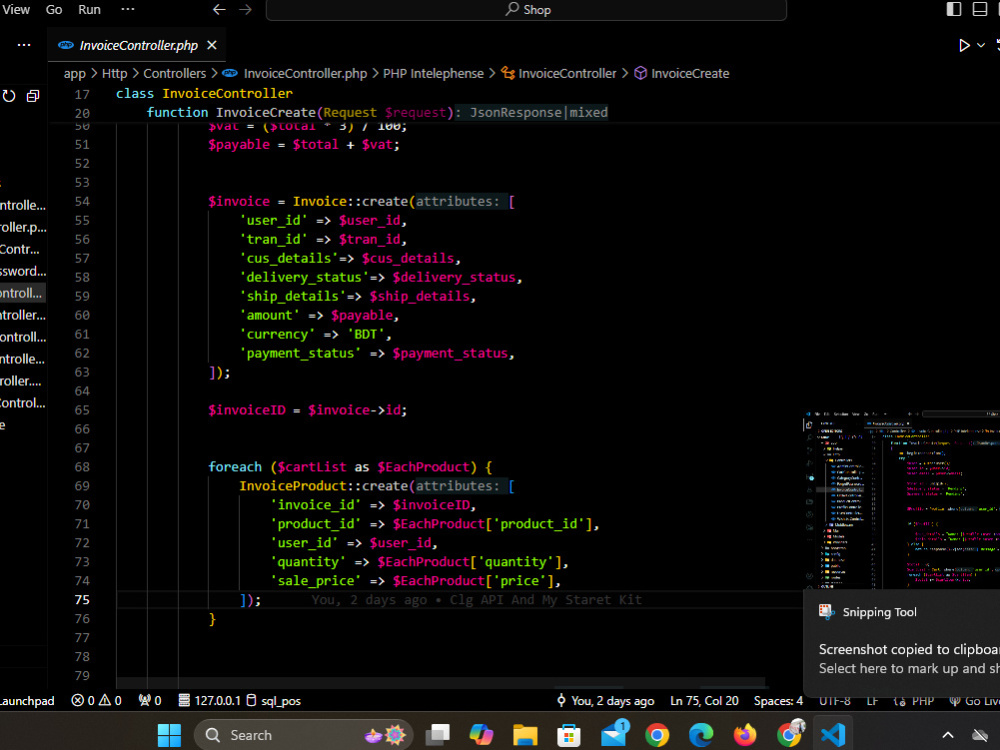
Task: Open Task View on taskbar
Action: coord(438,735)
